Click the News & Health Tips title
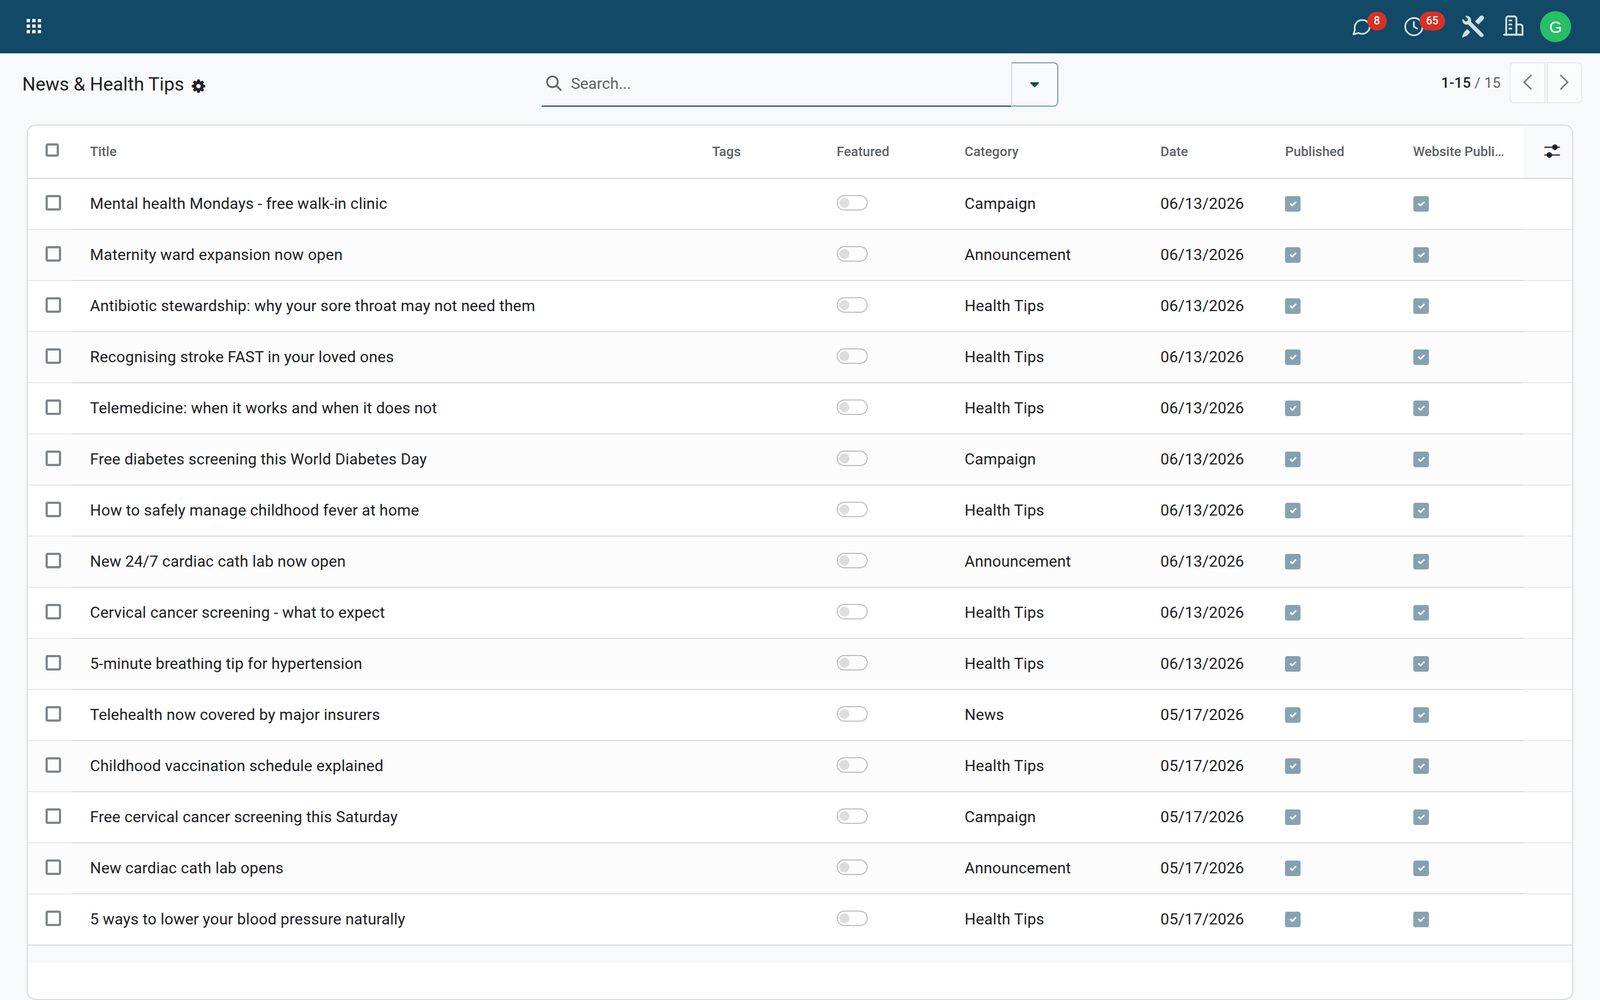The image size is (1600, 1000). (103, 84)
